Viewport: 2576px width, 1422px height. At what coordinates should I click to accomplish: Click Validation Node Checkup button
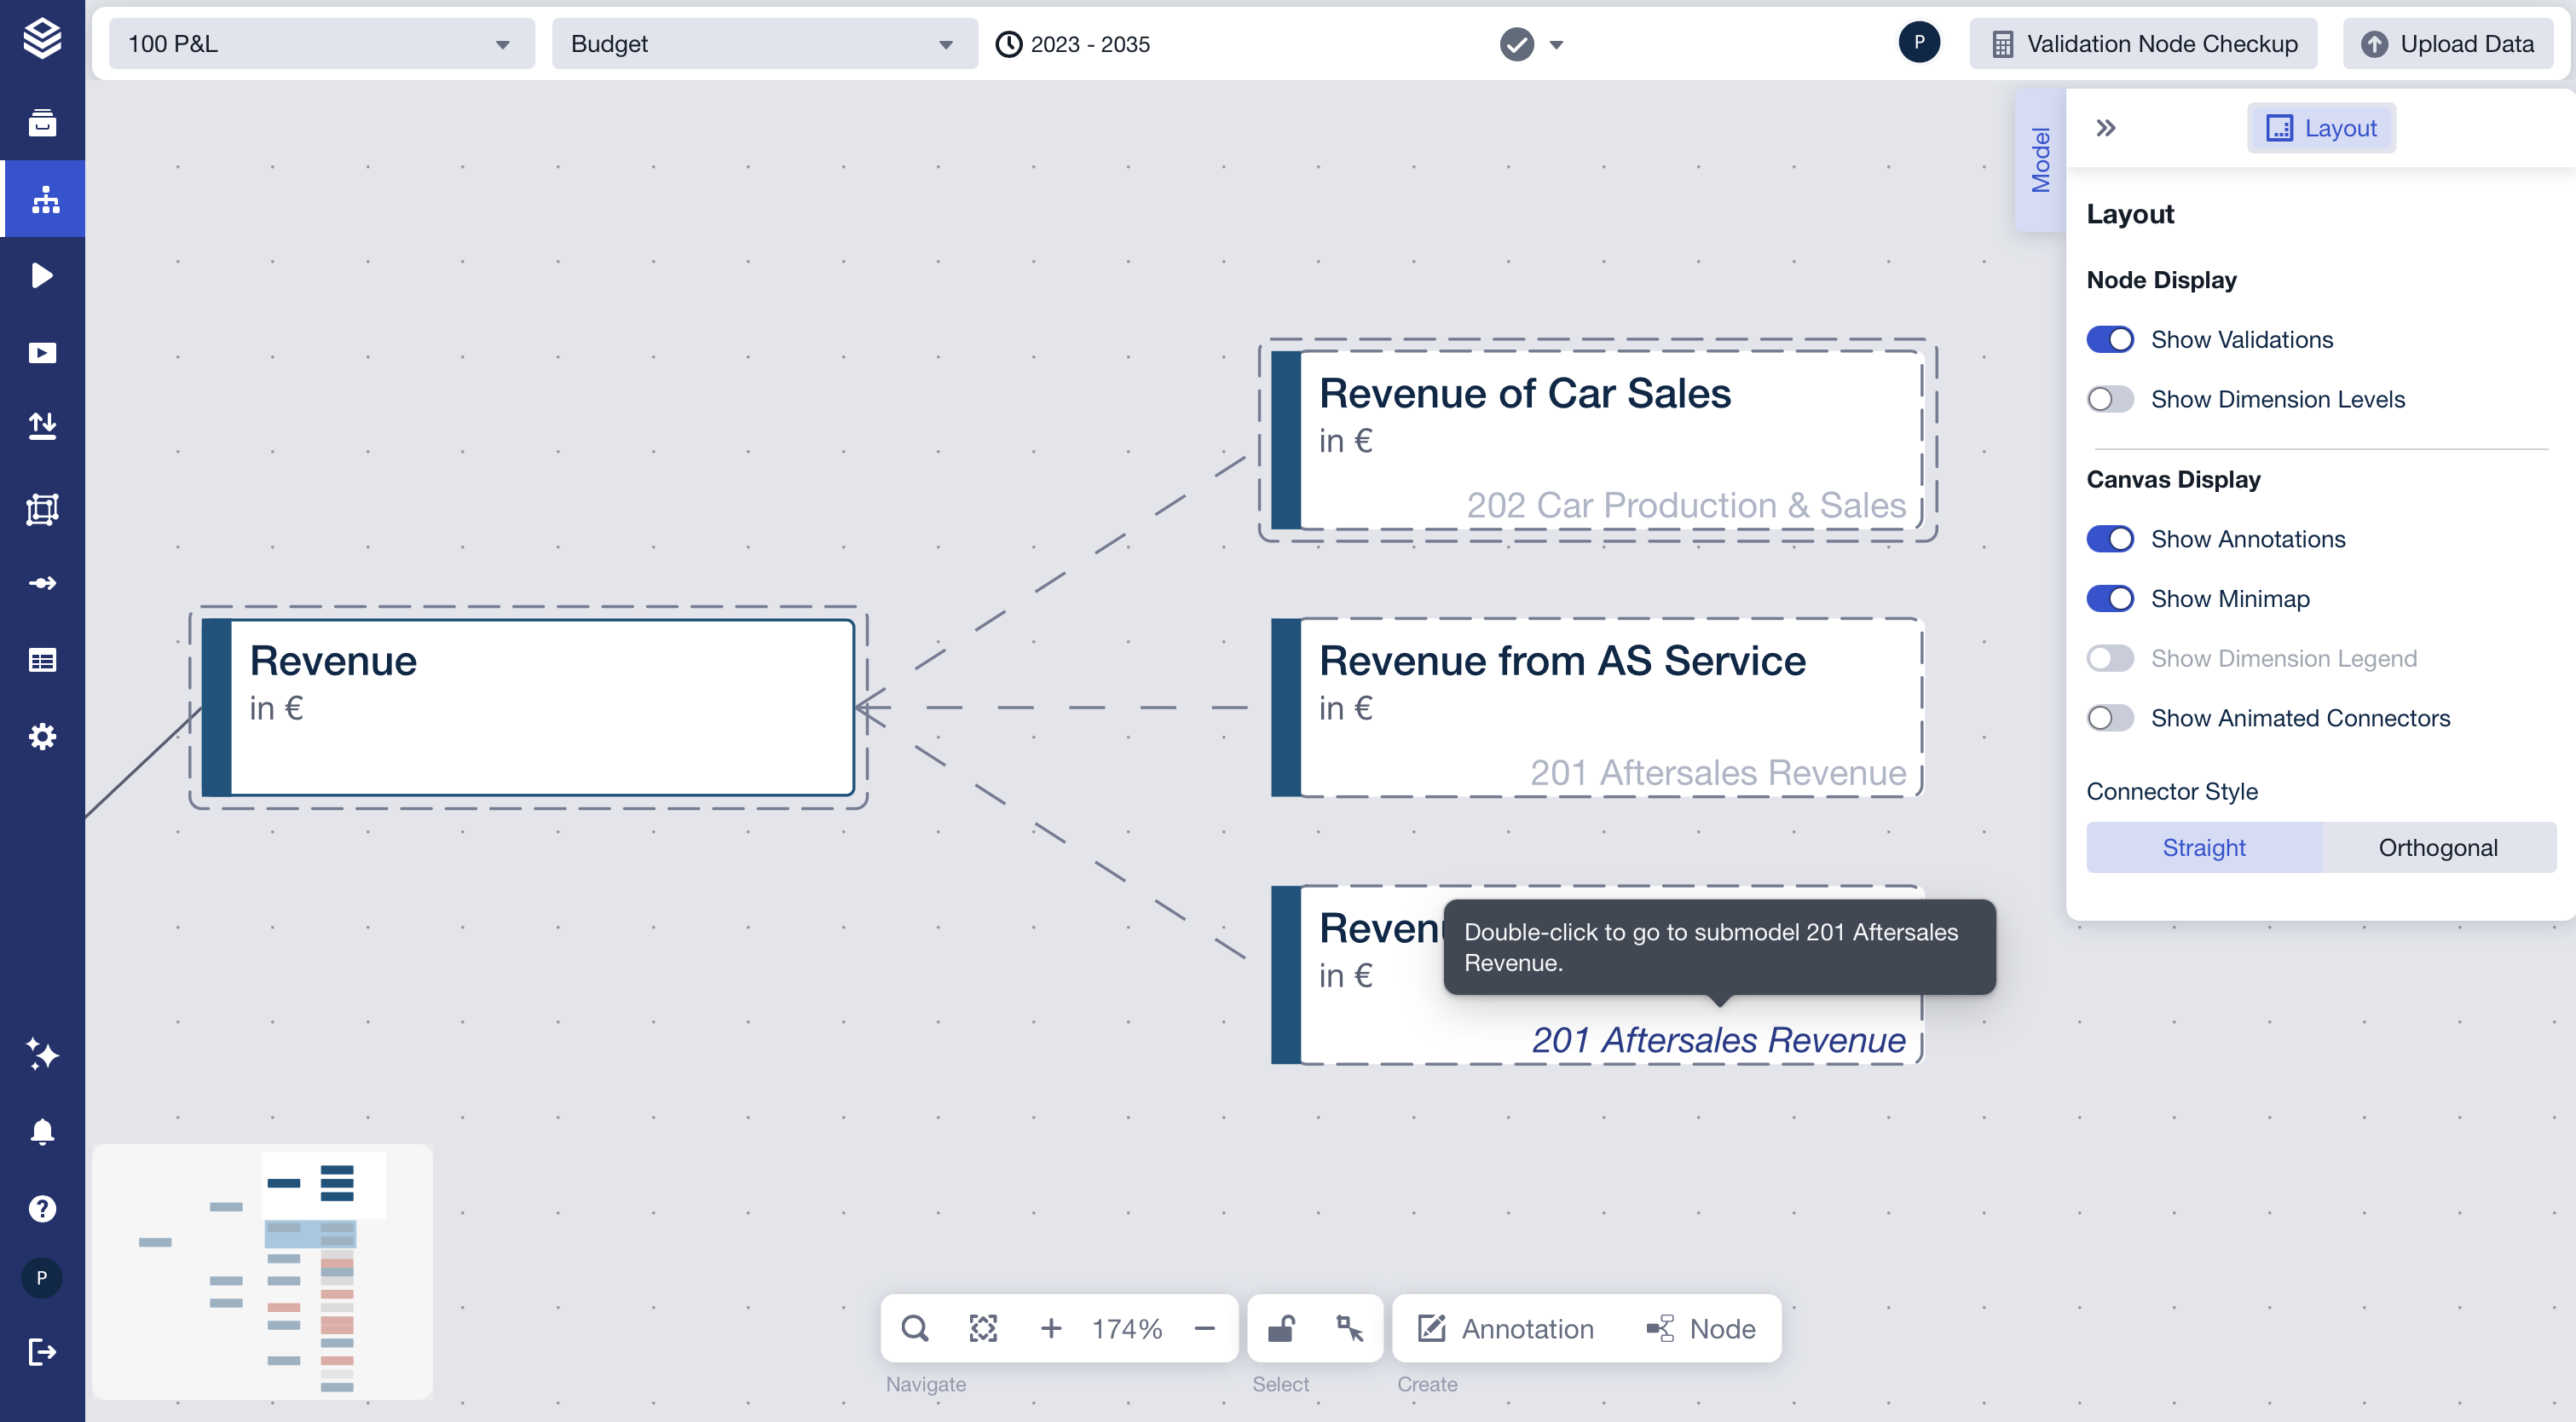[x=2143, y=44]
